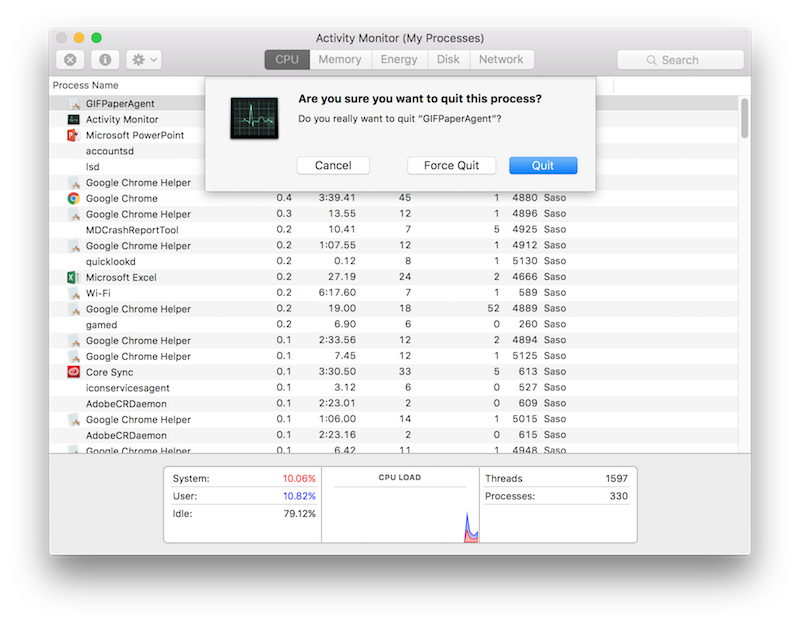This screenshot has width=800, height=625.
Task: Select the Core Sync icon
Action: pyautogui.click(x=73, y=372)
